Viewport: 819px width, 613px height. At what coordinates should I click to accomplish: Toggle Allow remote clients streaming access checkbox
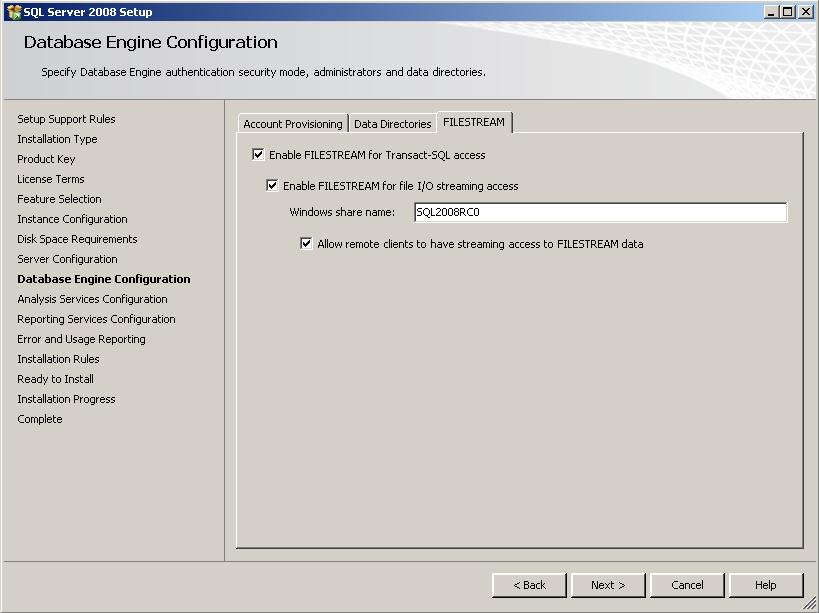(x=306, y=243)
